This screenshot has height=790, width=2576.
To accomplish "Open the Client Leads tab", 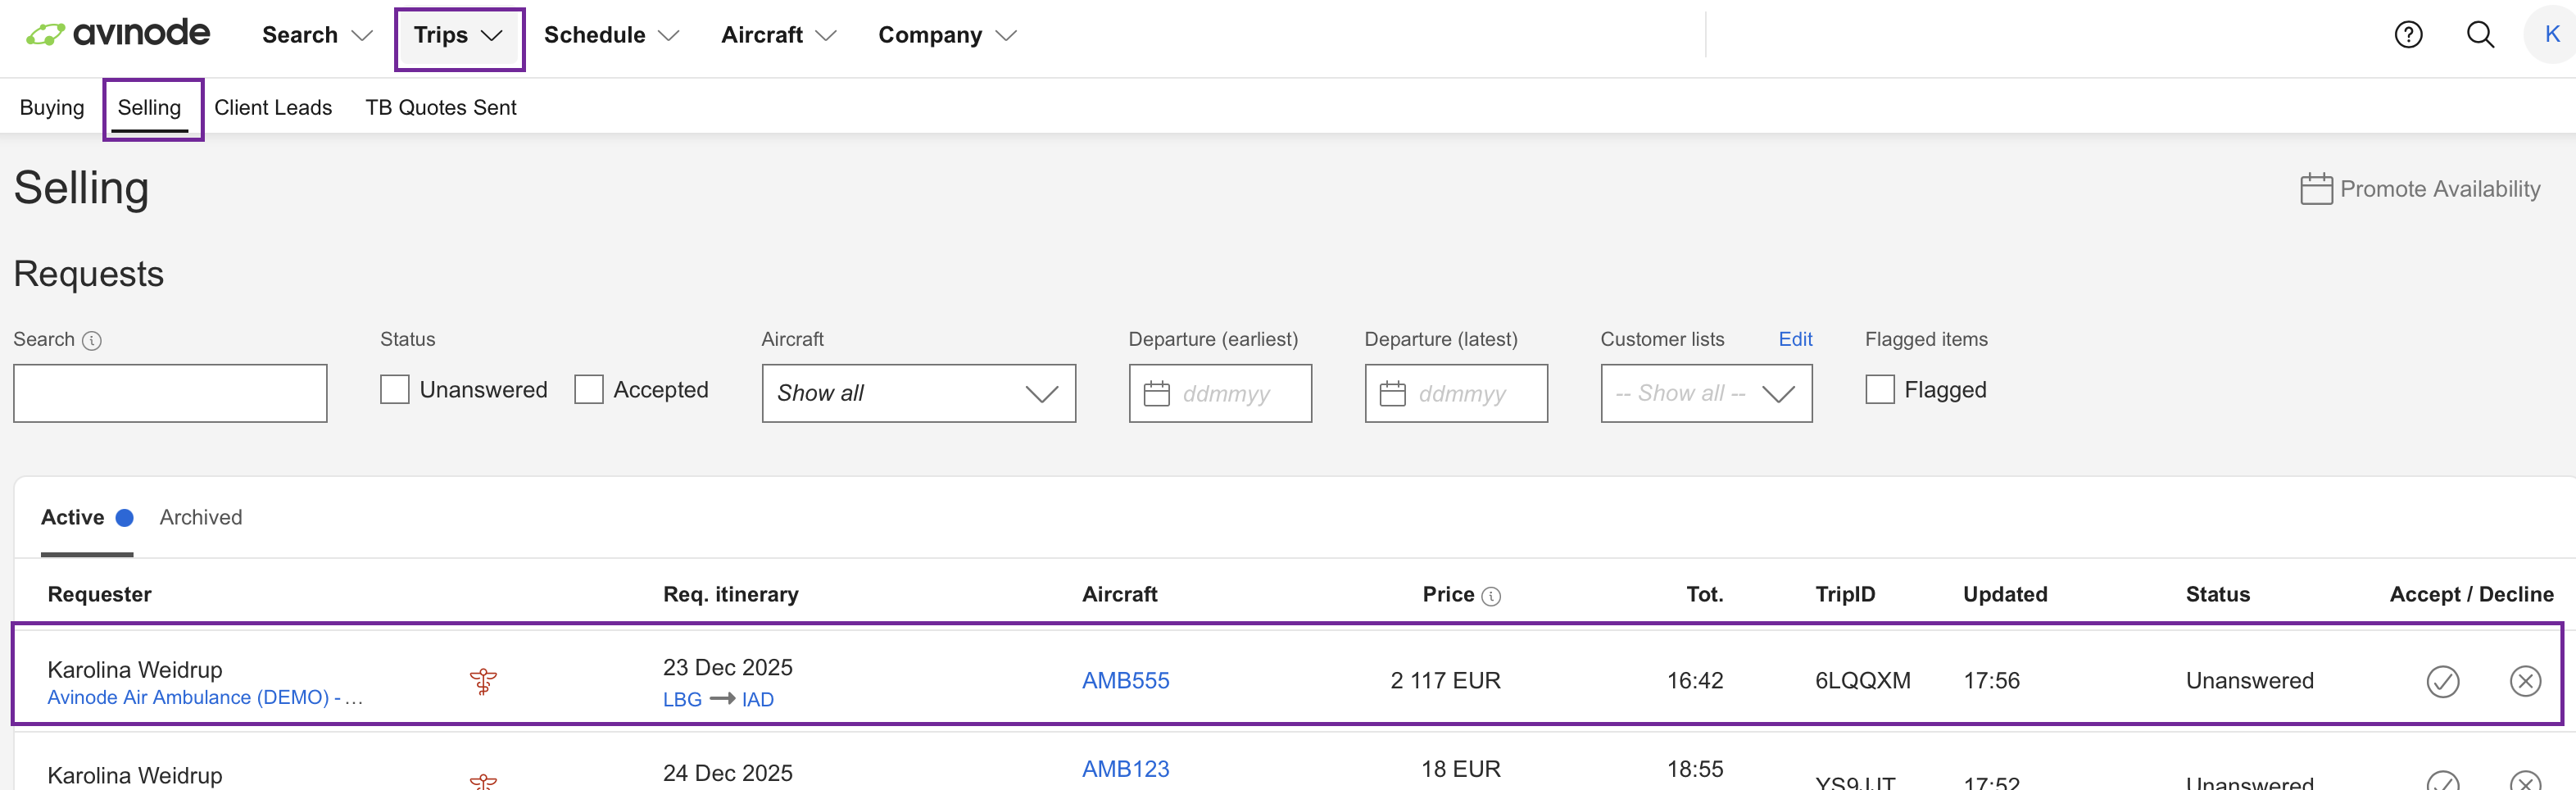I will [x=273, y=107].
